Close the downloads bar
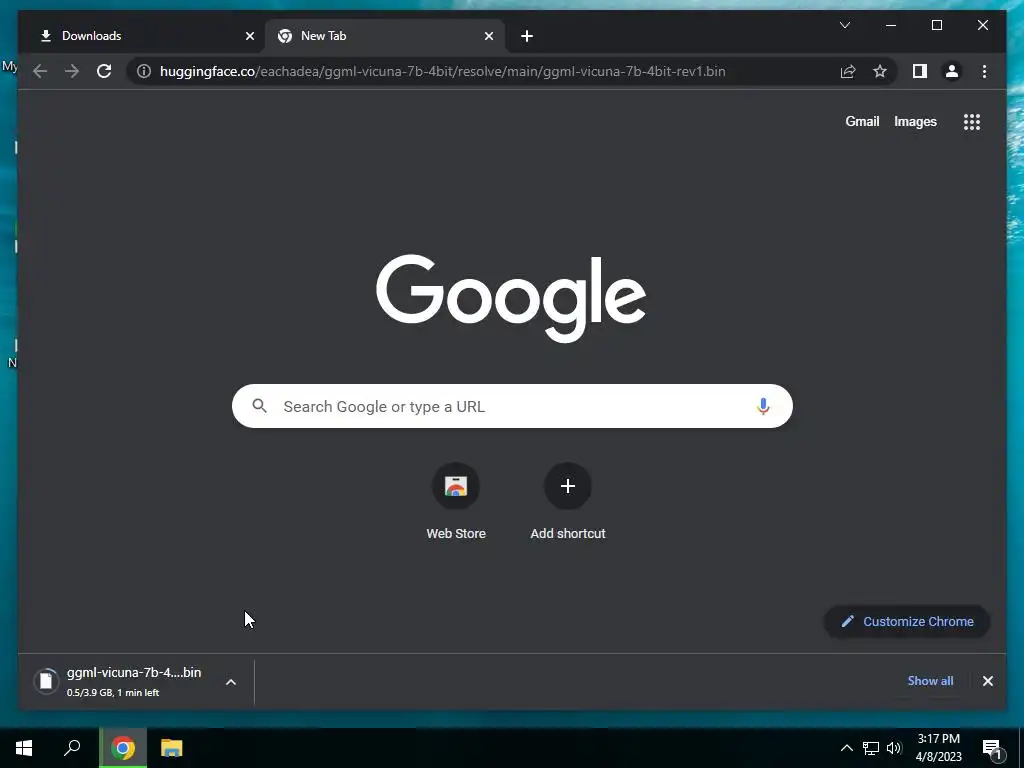Image resolution: width=1024 pixels, height=768 pixels. click(x=987, y=681)
